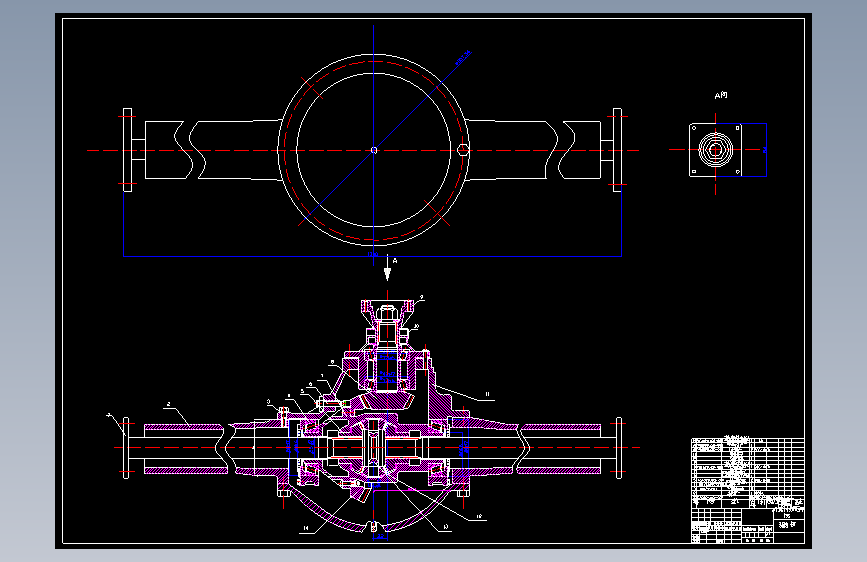
Task: Pick part callout number 8 left of the pinion housing
Action: tap(332, 362)
